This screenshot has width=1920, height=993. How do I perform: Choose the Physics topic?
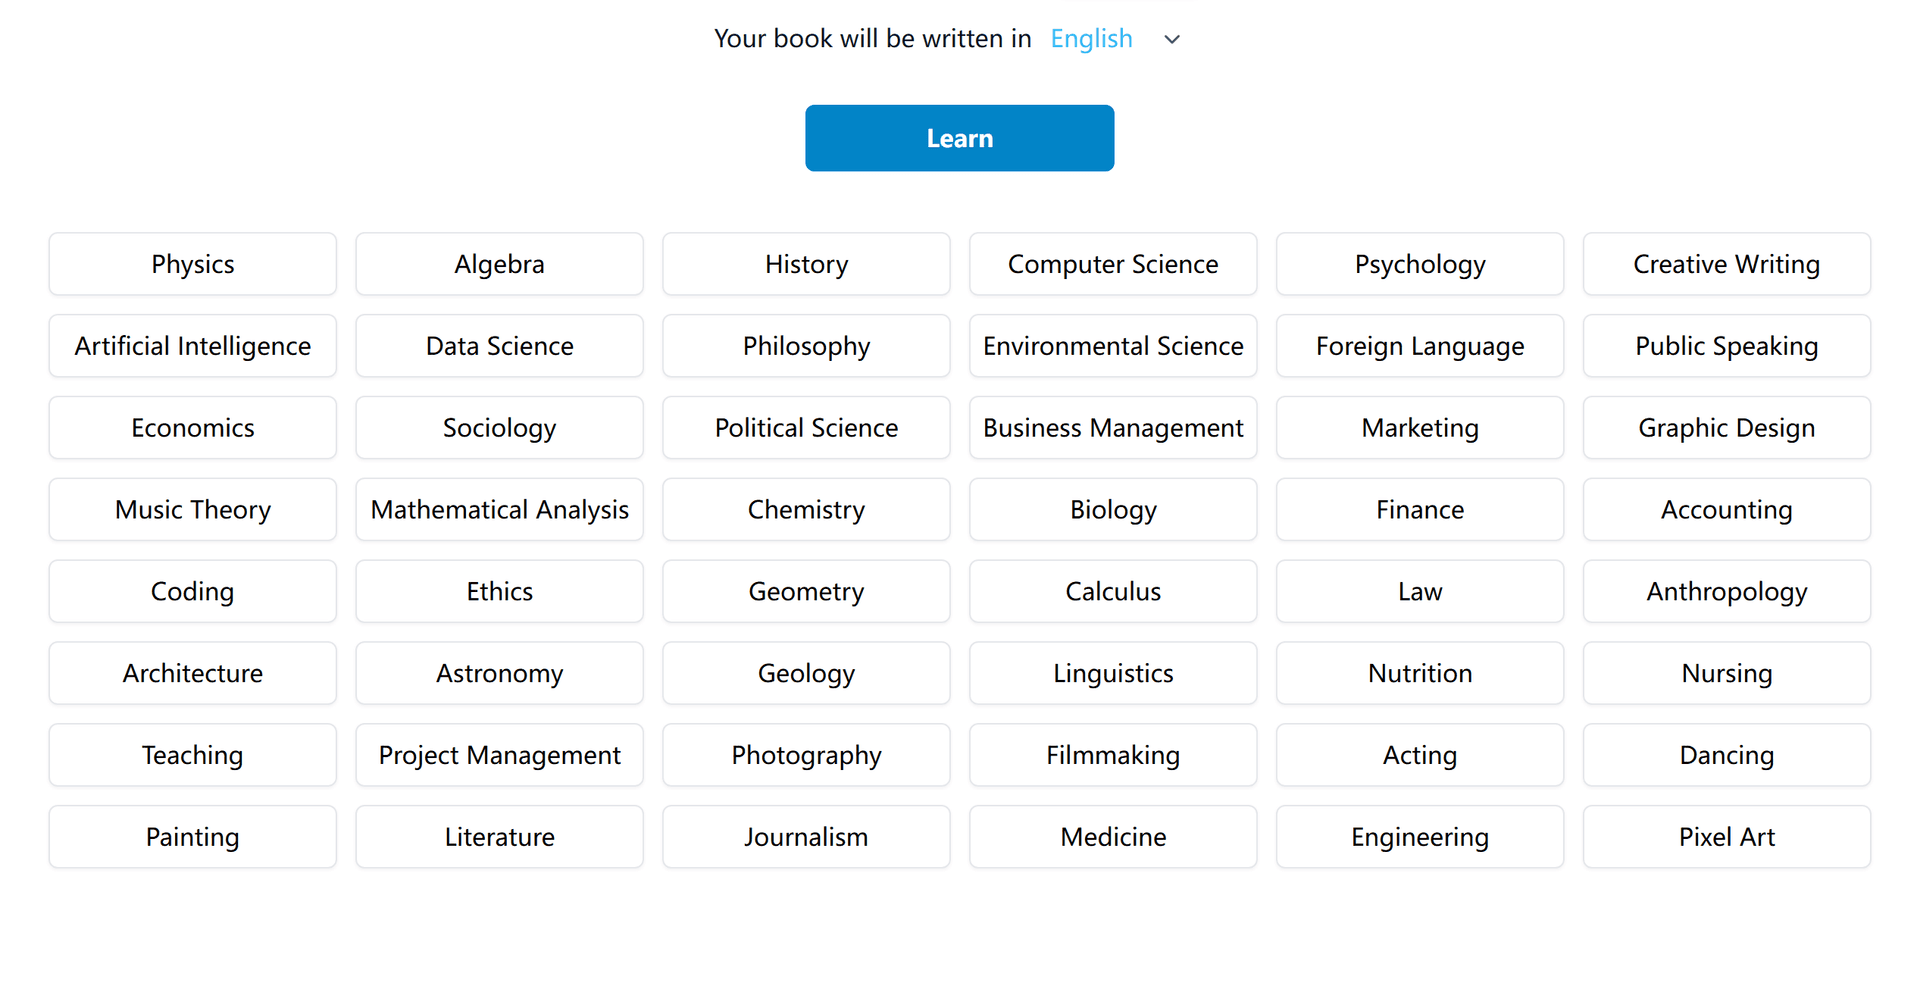click(193, 264)
